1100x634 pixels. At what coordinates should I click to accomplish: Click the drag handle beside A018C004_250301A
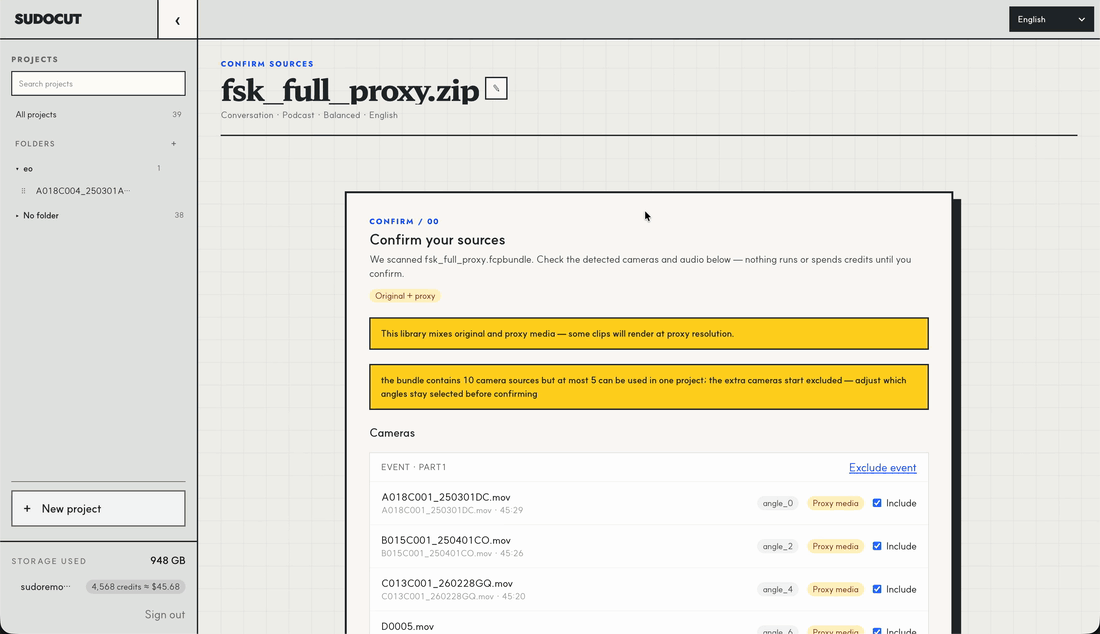coord(23,191)
